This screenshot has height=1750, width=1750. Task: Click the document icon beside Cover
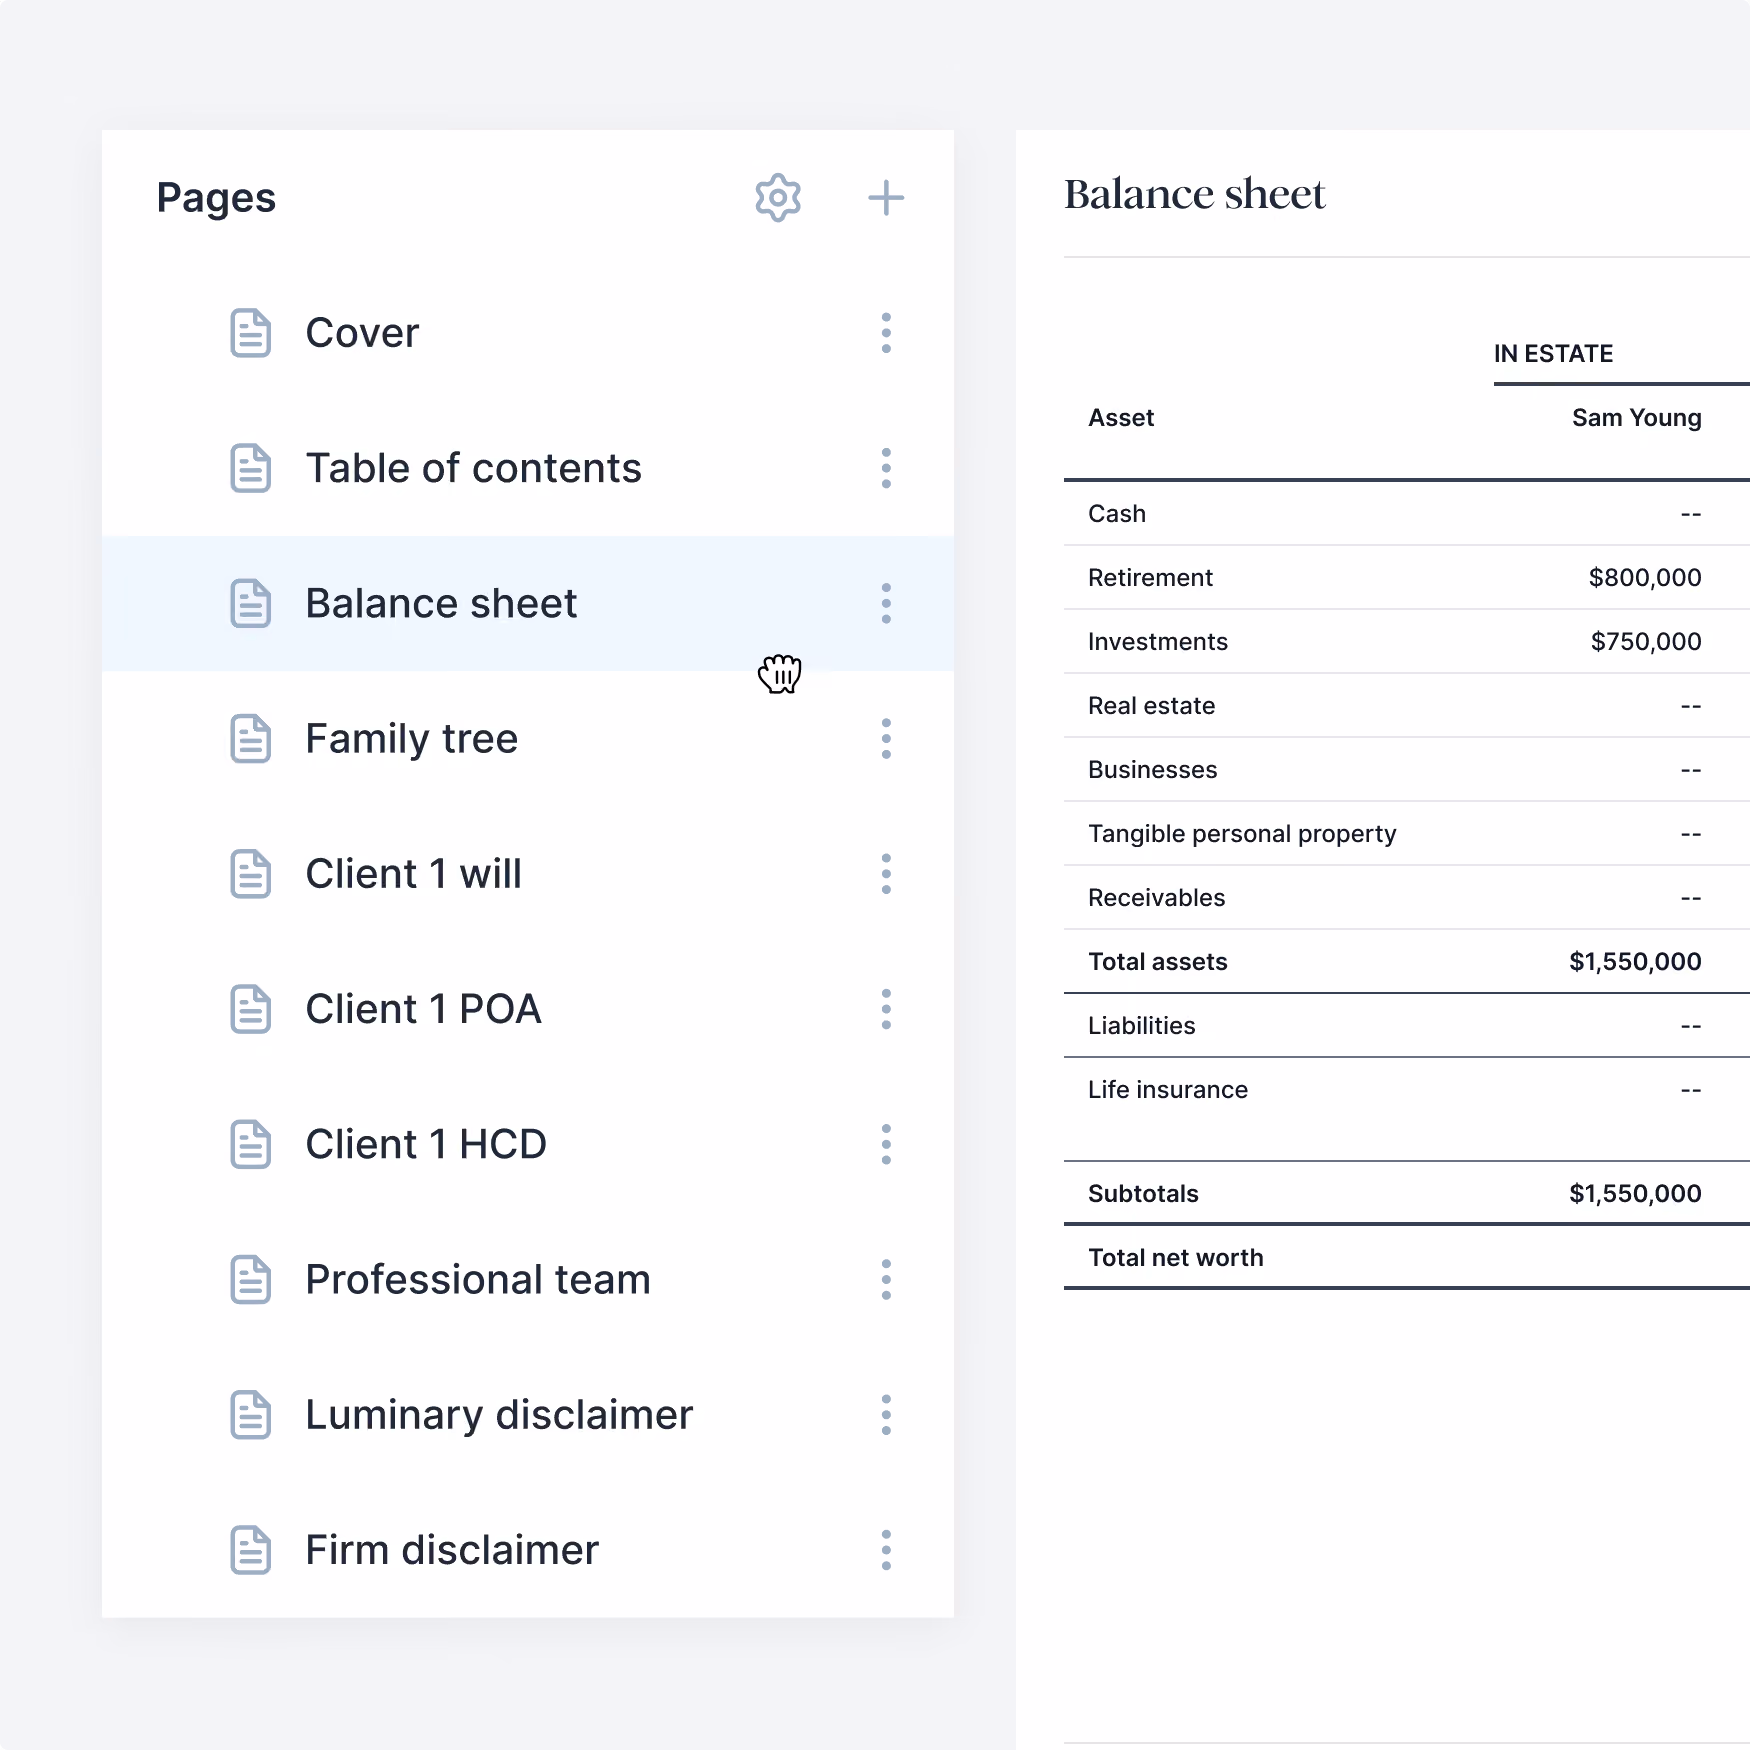click(x=251, y=333)
